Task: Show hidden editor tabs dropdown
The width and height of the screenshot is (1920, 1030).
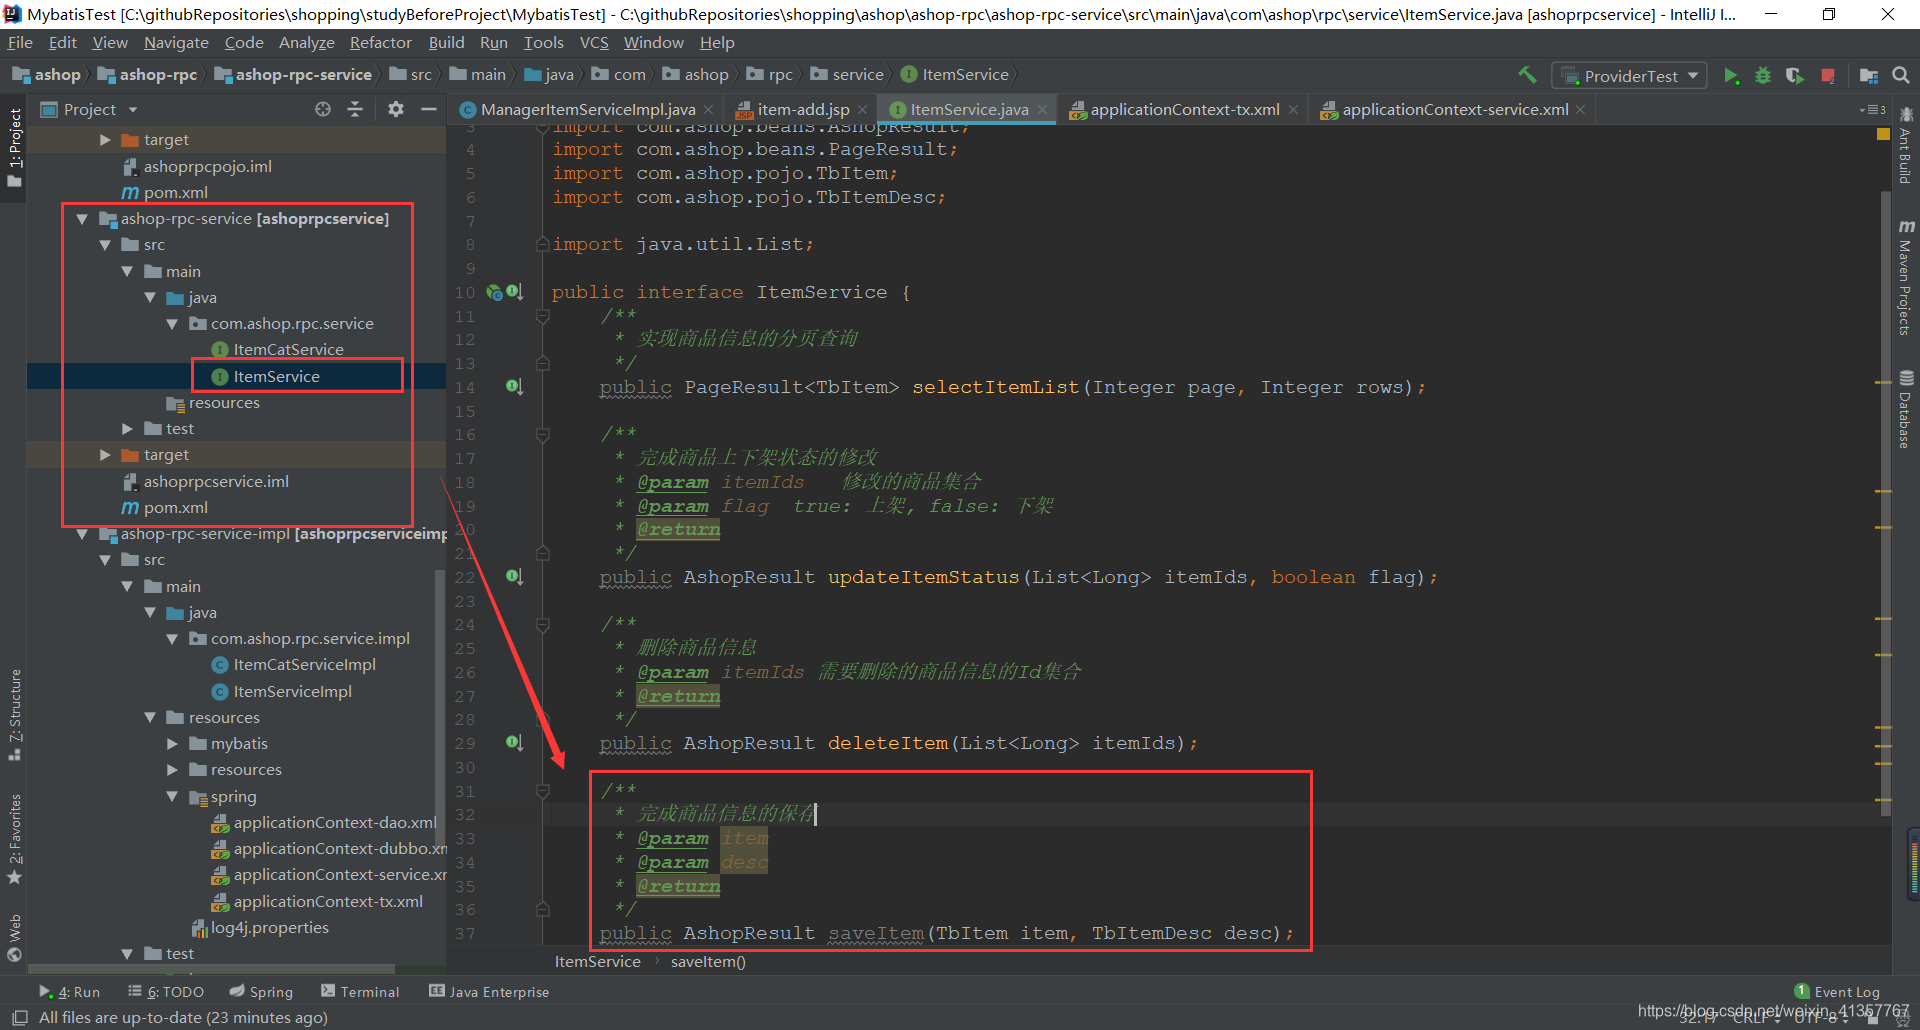Action: pos(1872,110)
